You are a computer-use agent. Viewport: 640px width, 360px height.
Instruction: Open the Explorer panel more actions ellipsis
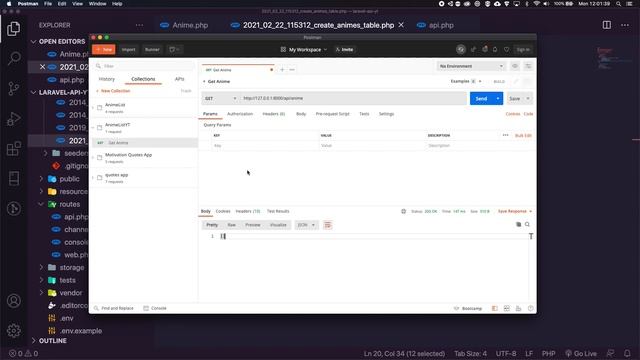[x=139, y=25]
